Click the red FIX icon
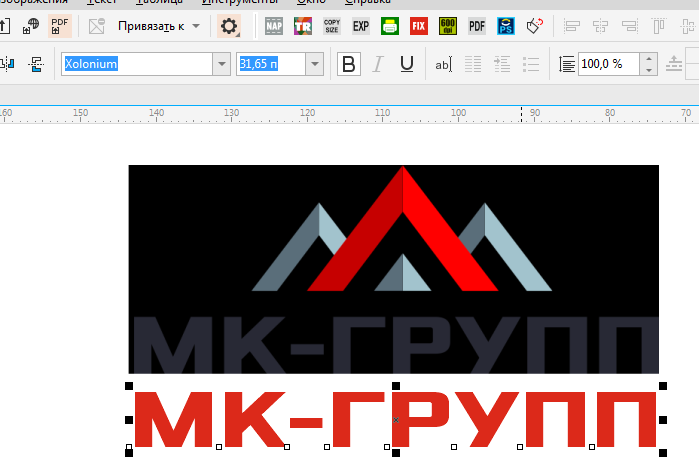Viewport: 699px width, 470px height. 419,26
